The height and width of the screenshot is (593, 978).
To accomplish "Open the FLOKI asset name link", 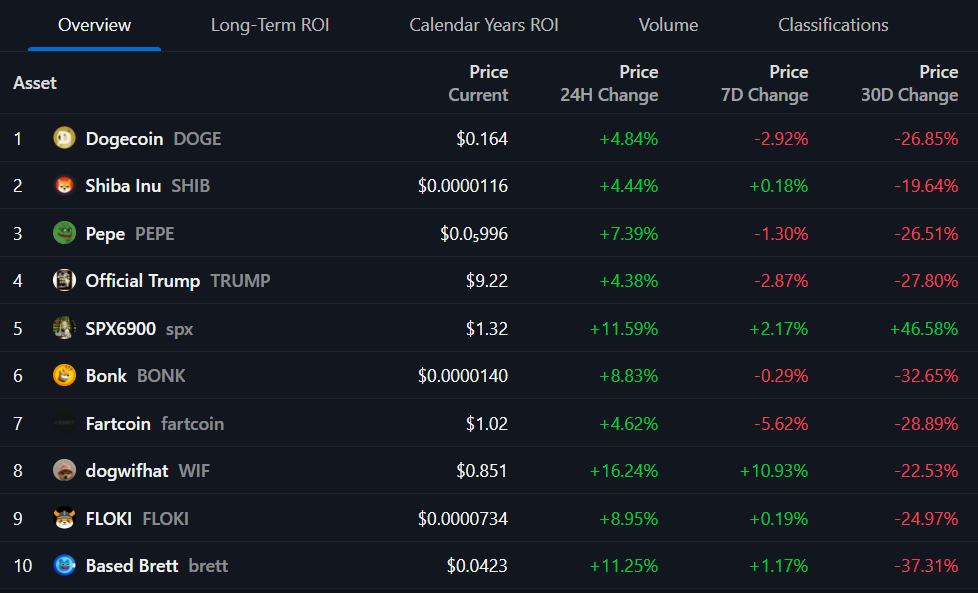I will pos(109,519).
